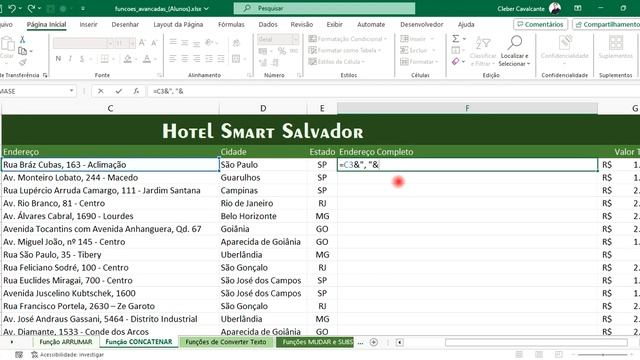Select cell Av. Monteiro Lobato, 244 - Macedo
The height and width of the screenshot is (360, 640).
pyautogui.click(x=110, y=178)
